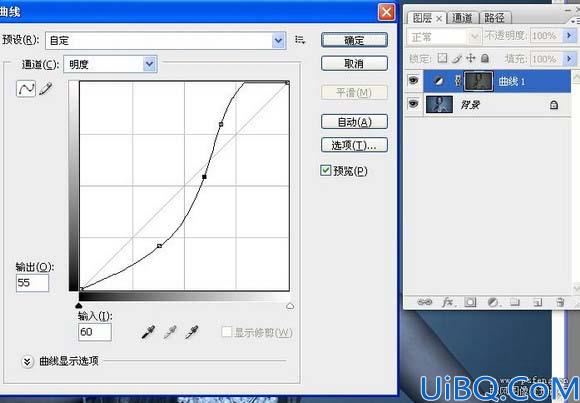Click the new adjustment layer icon

point(492,302)
